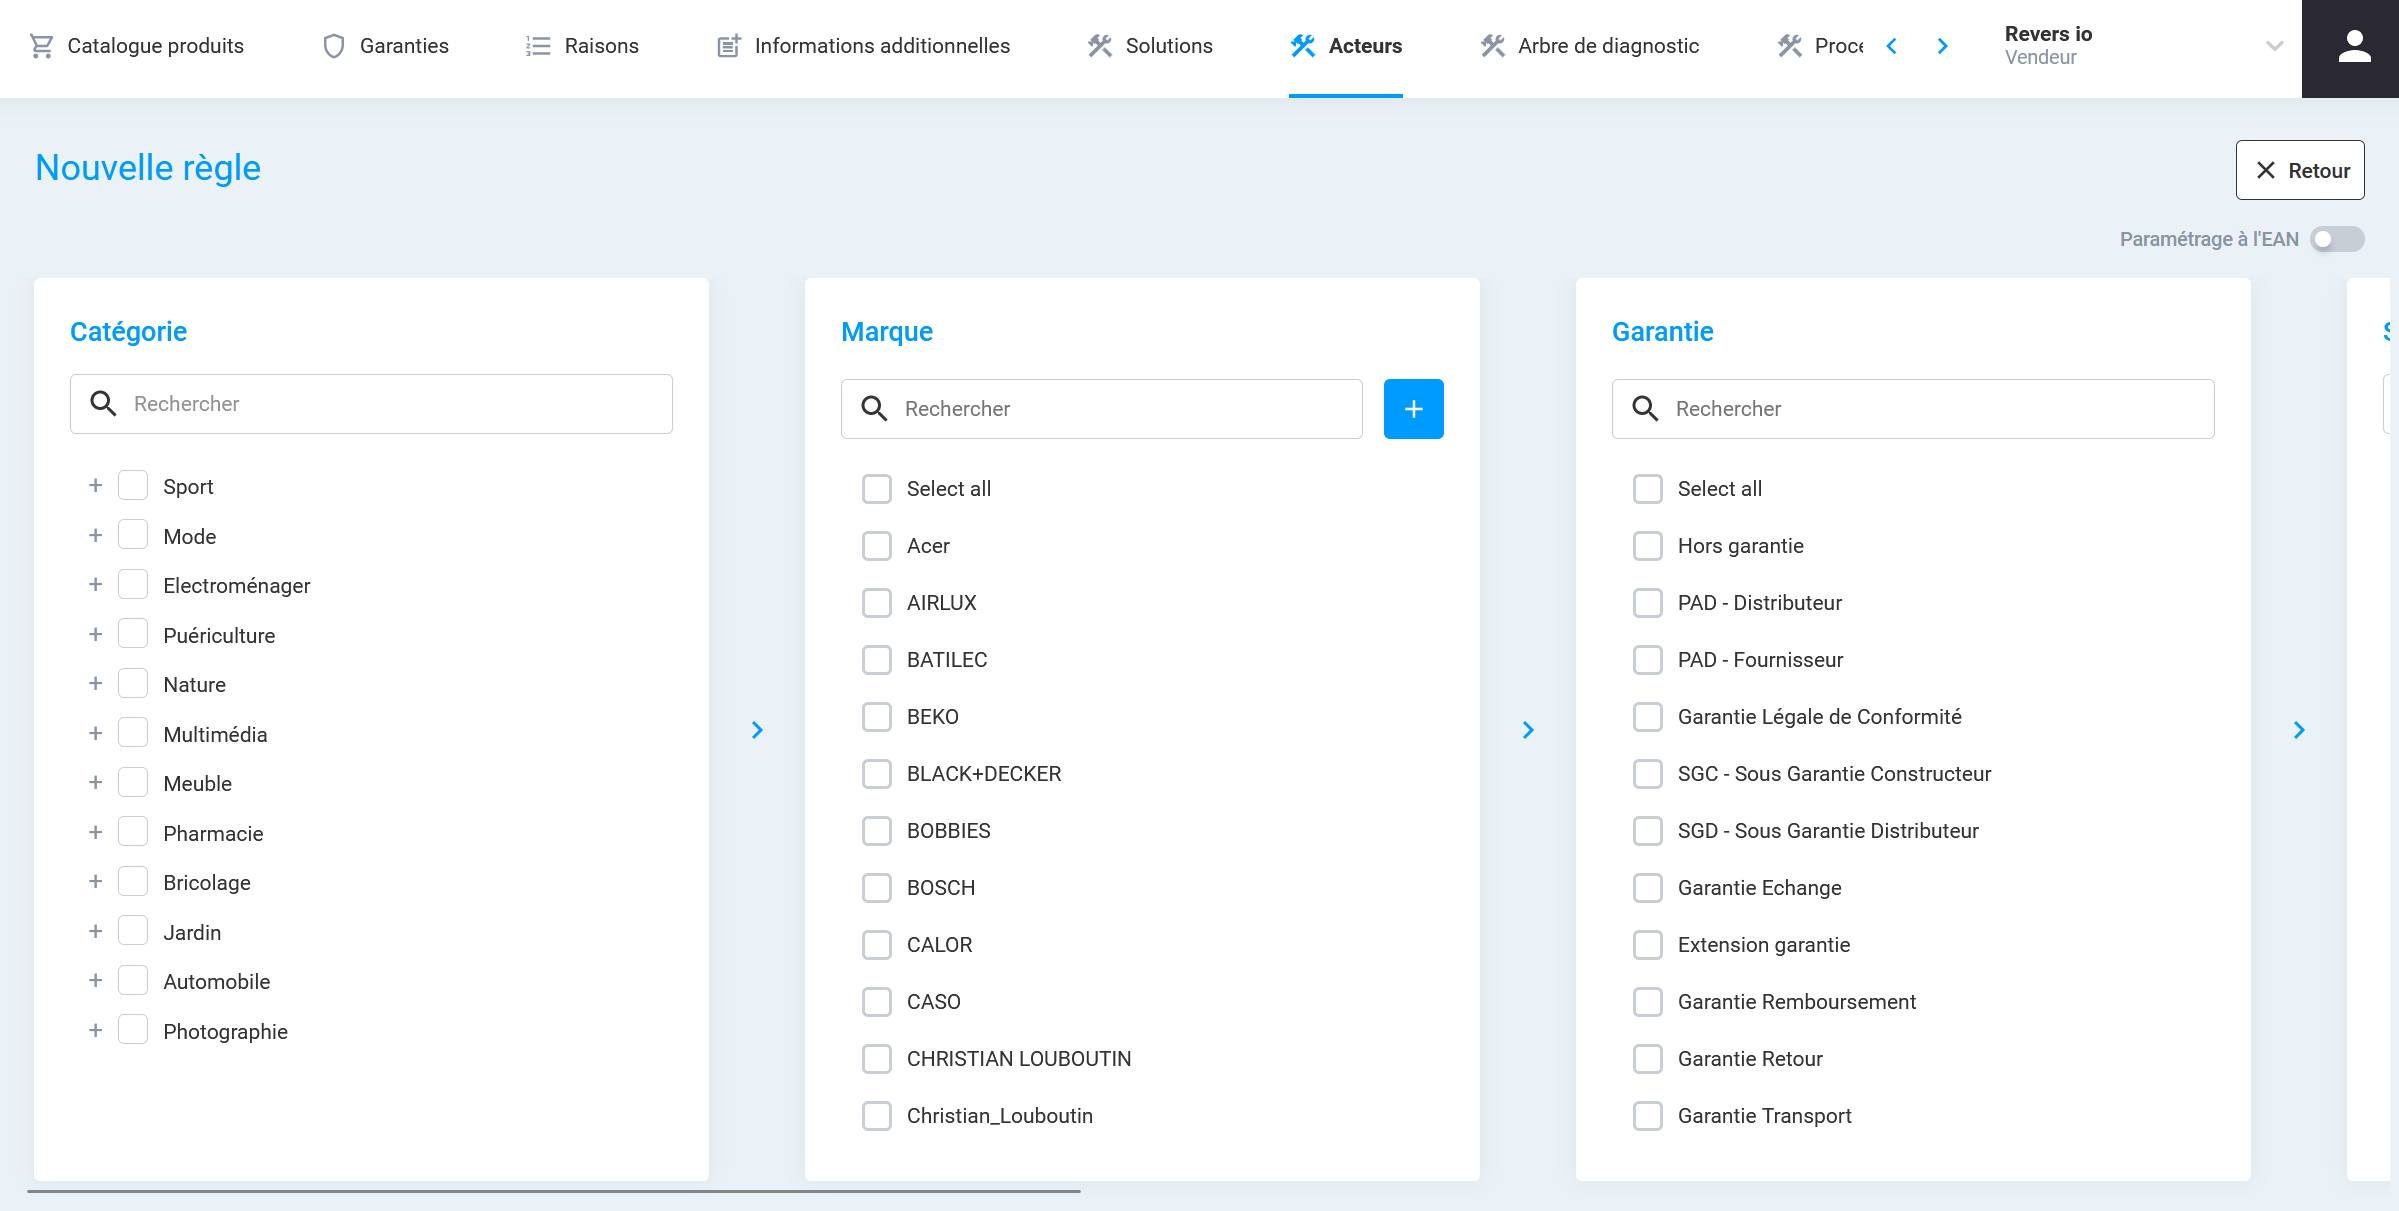Expand the Electroménager category tree node

[x=96, y=585]
